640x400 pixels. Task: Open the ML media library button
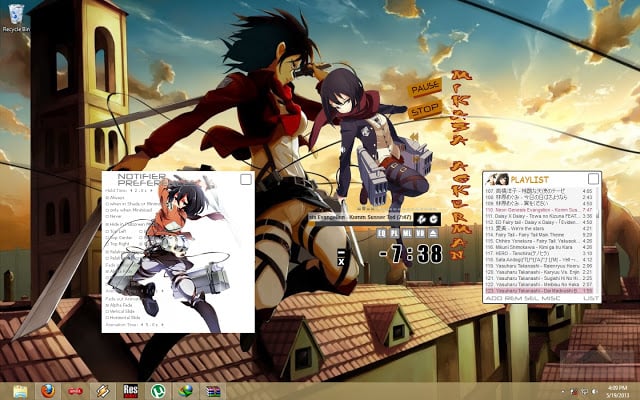[407, 233]
